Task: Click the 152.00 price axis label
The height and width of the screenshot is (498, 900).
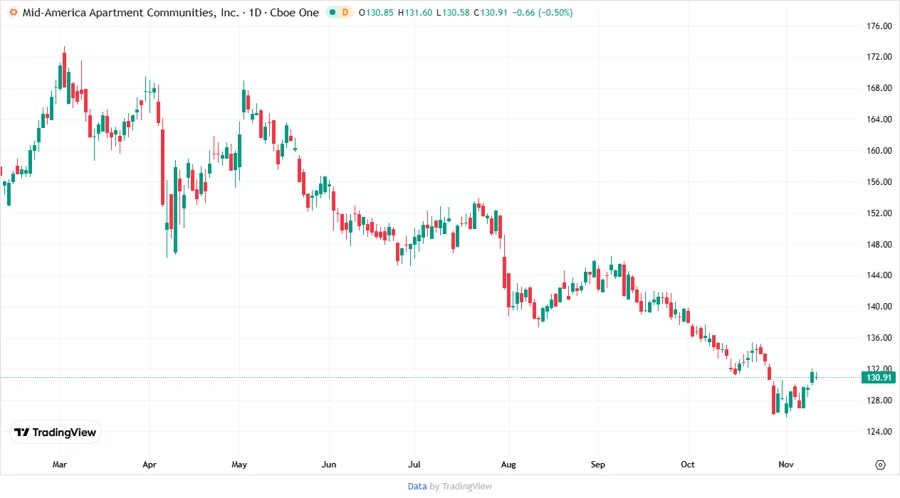Action: click(x=879, y=213)
